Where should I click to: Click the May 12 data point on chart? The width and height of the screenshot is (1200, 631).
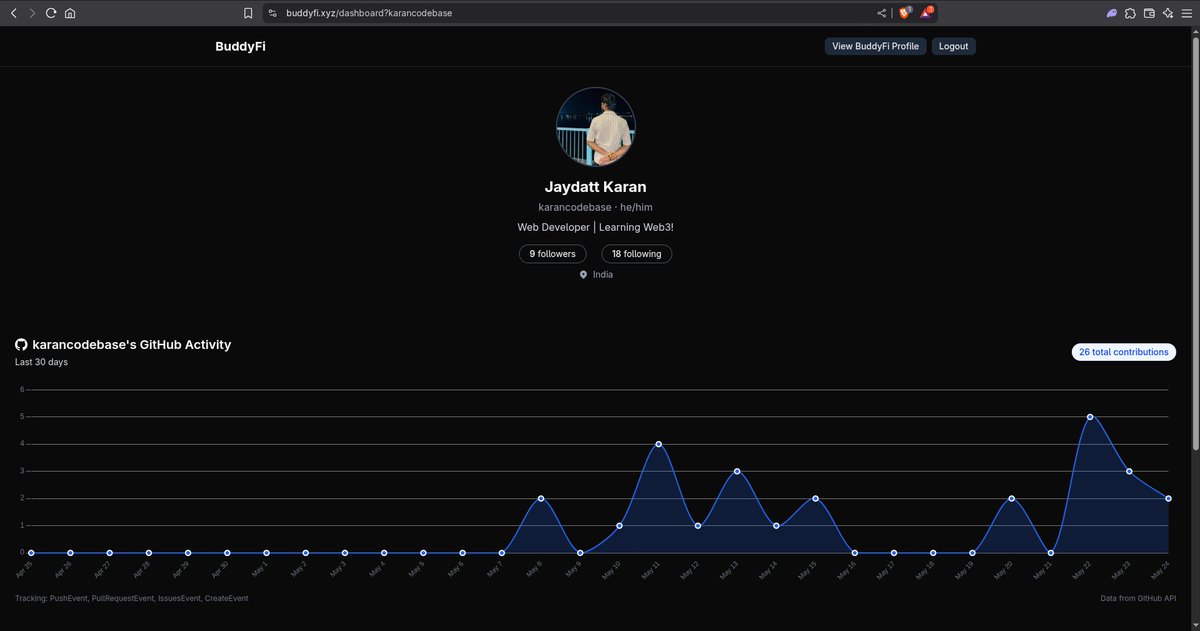tap(698, 525)
